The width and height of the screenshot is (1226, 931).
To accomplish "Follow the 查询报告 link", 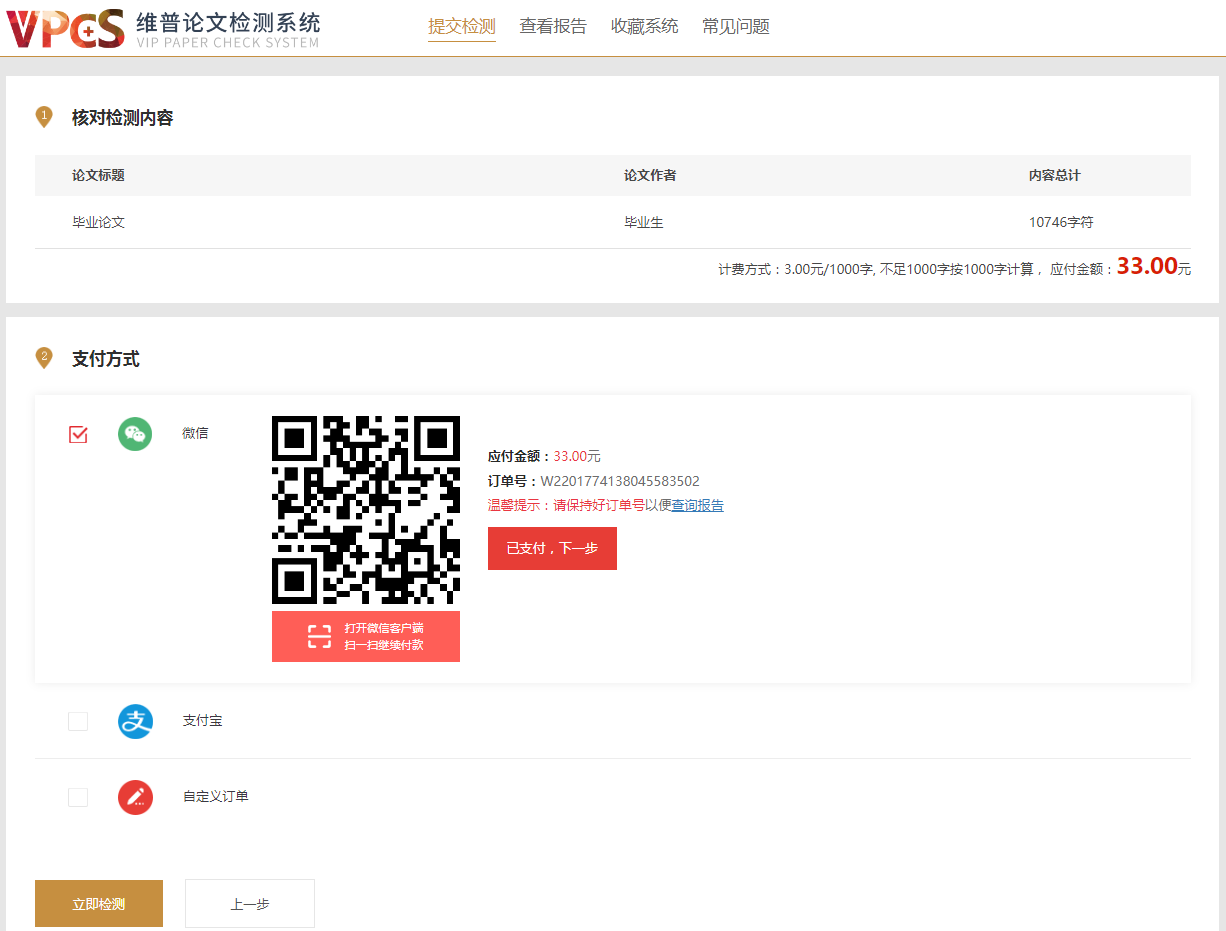I will coord(697,506).
